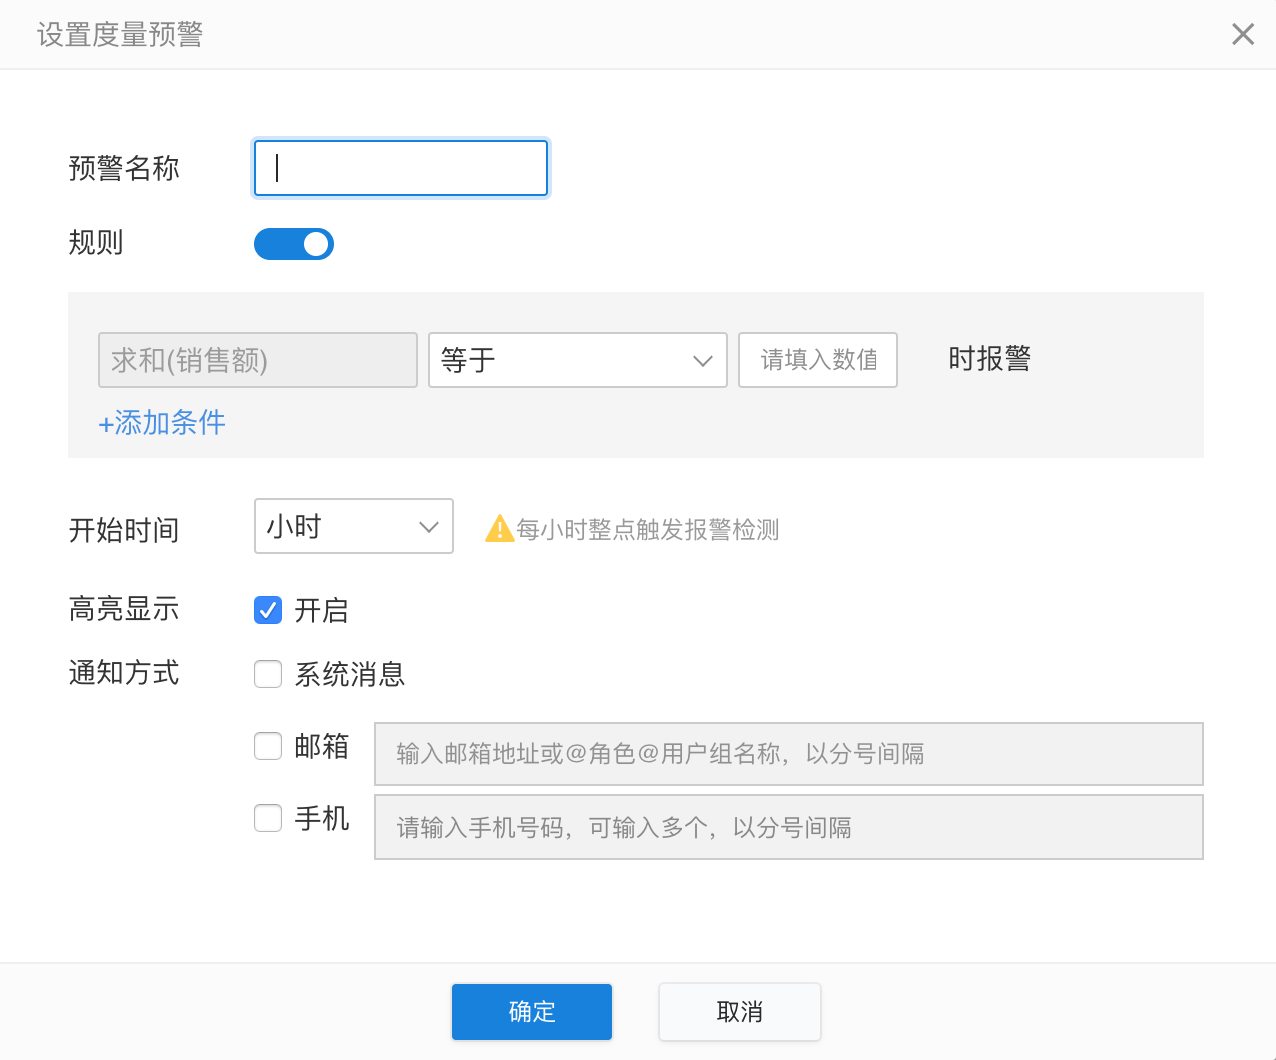Check the 邮箱 notification checkbox
1276x1060 pixels.
[x=268, y=746]
